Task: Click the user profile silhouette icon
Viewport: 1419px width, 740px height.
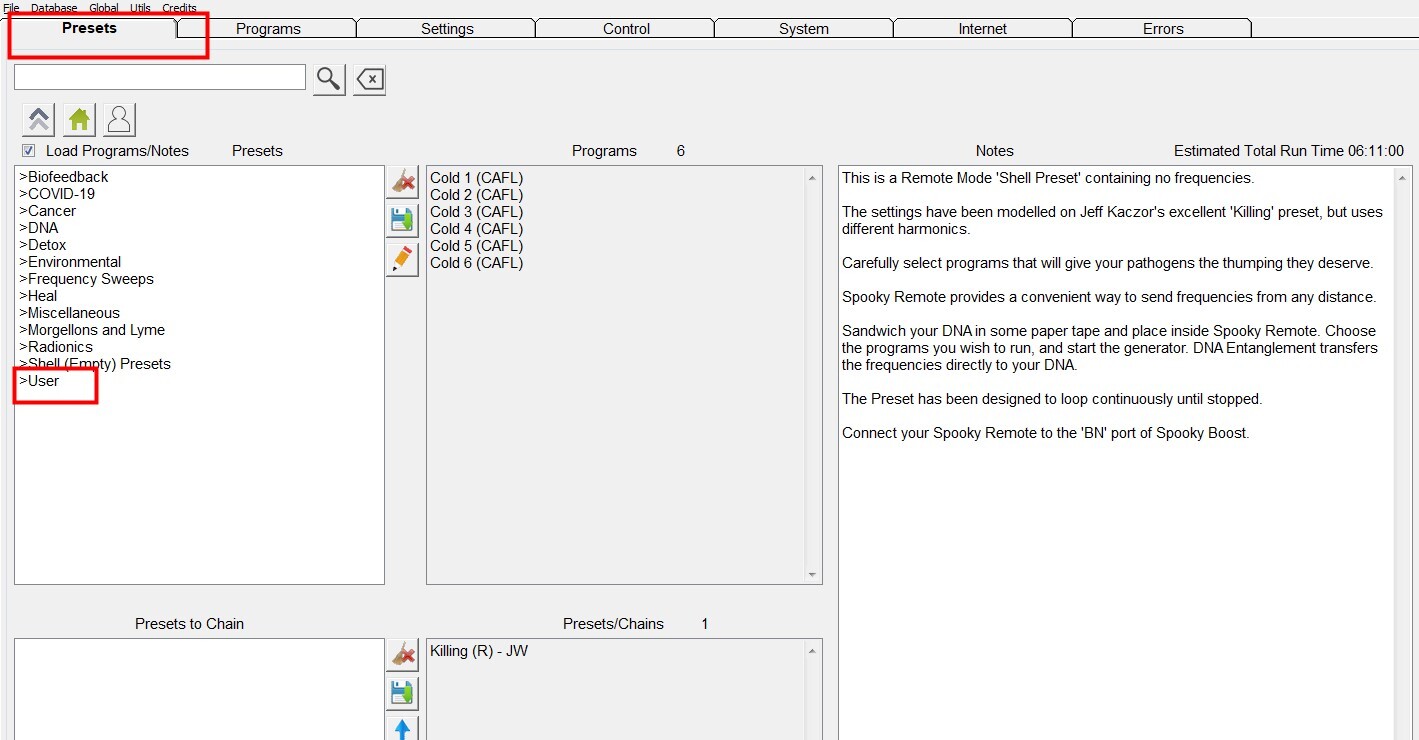Action: point(119,120)
